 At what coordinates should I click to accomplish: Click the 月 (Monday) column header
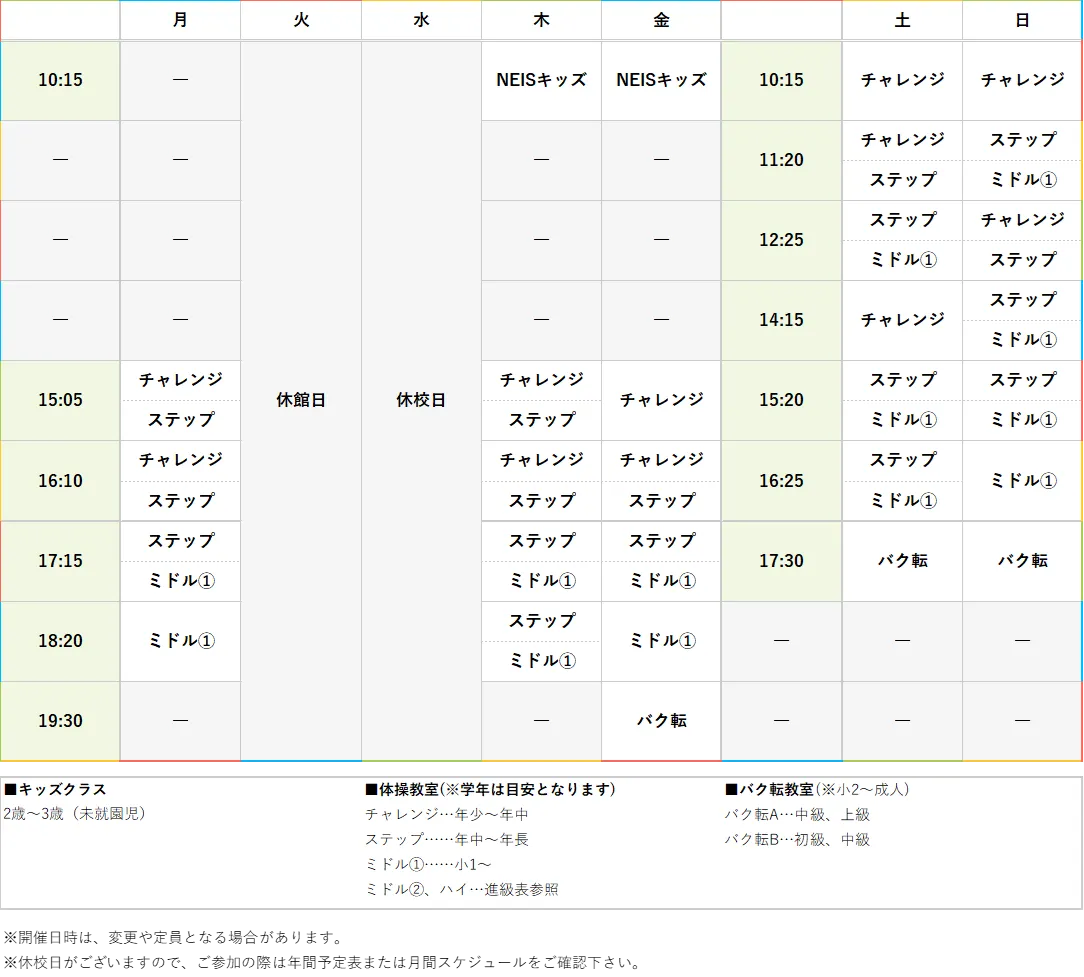tap(180, 20)
